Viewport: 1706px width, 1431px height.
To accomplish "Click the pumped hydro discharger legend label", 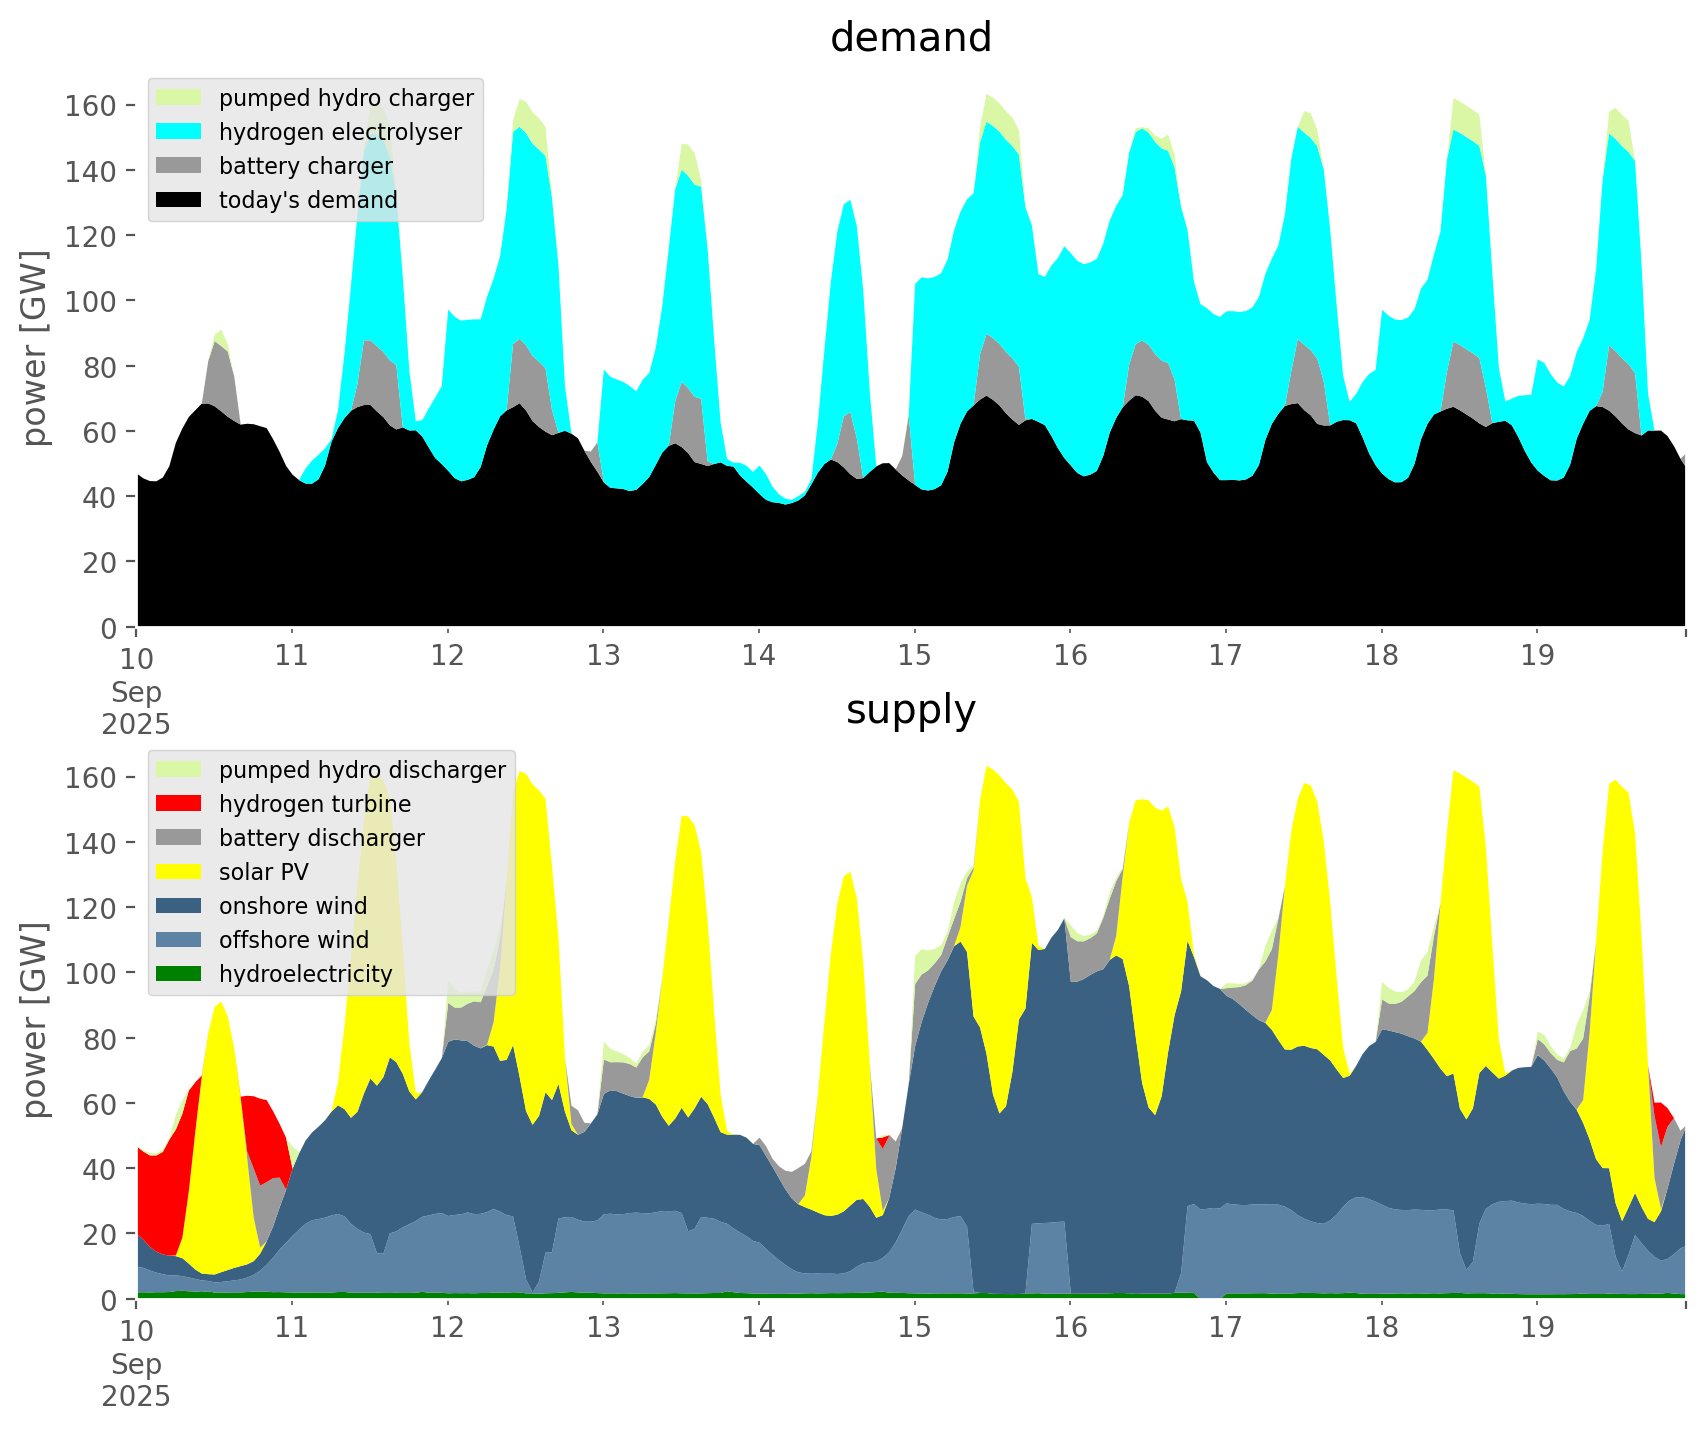I will click(362, 770).
